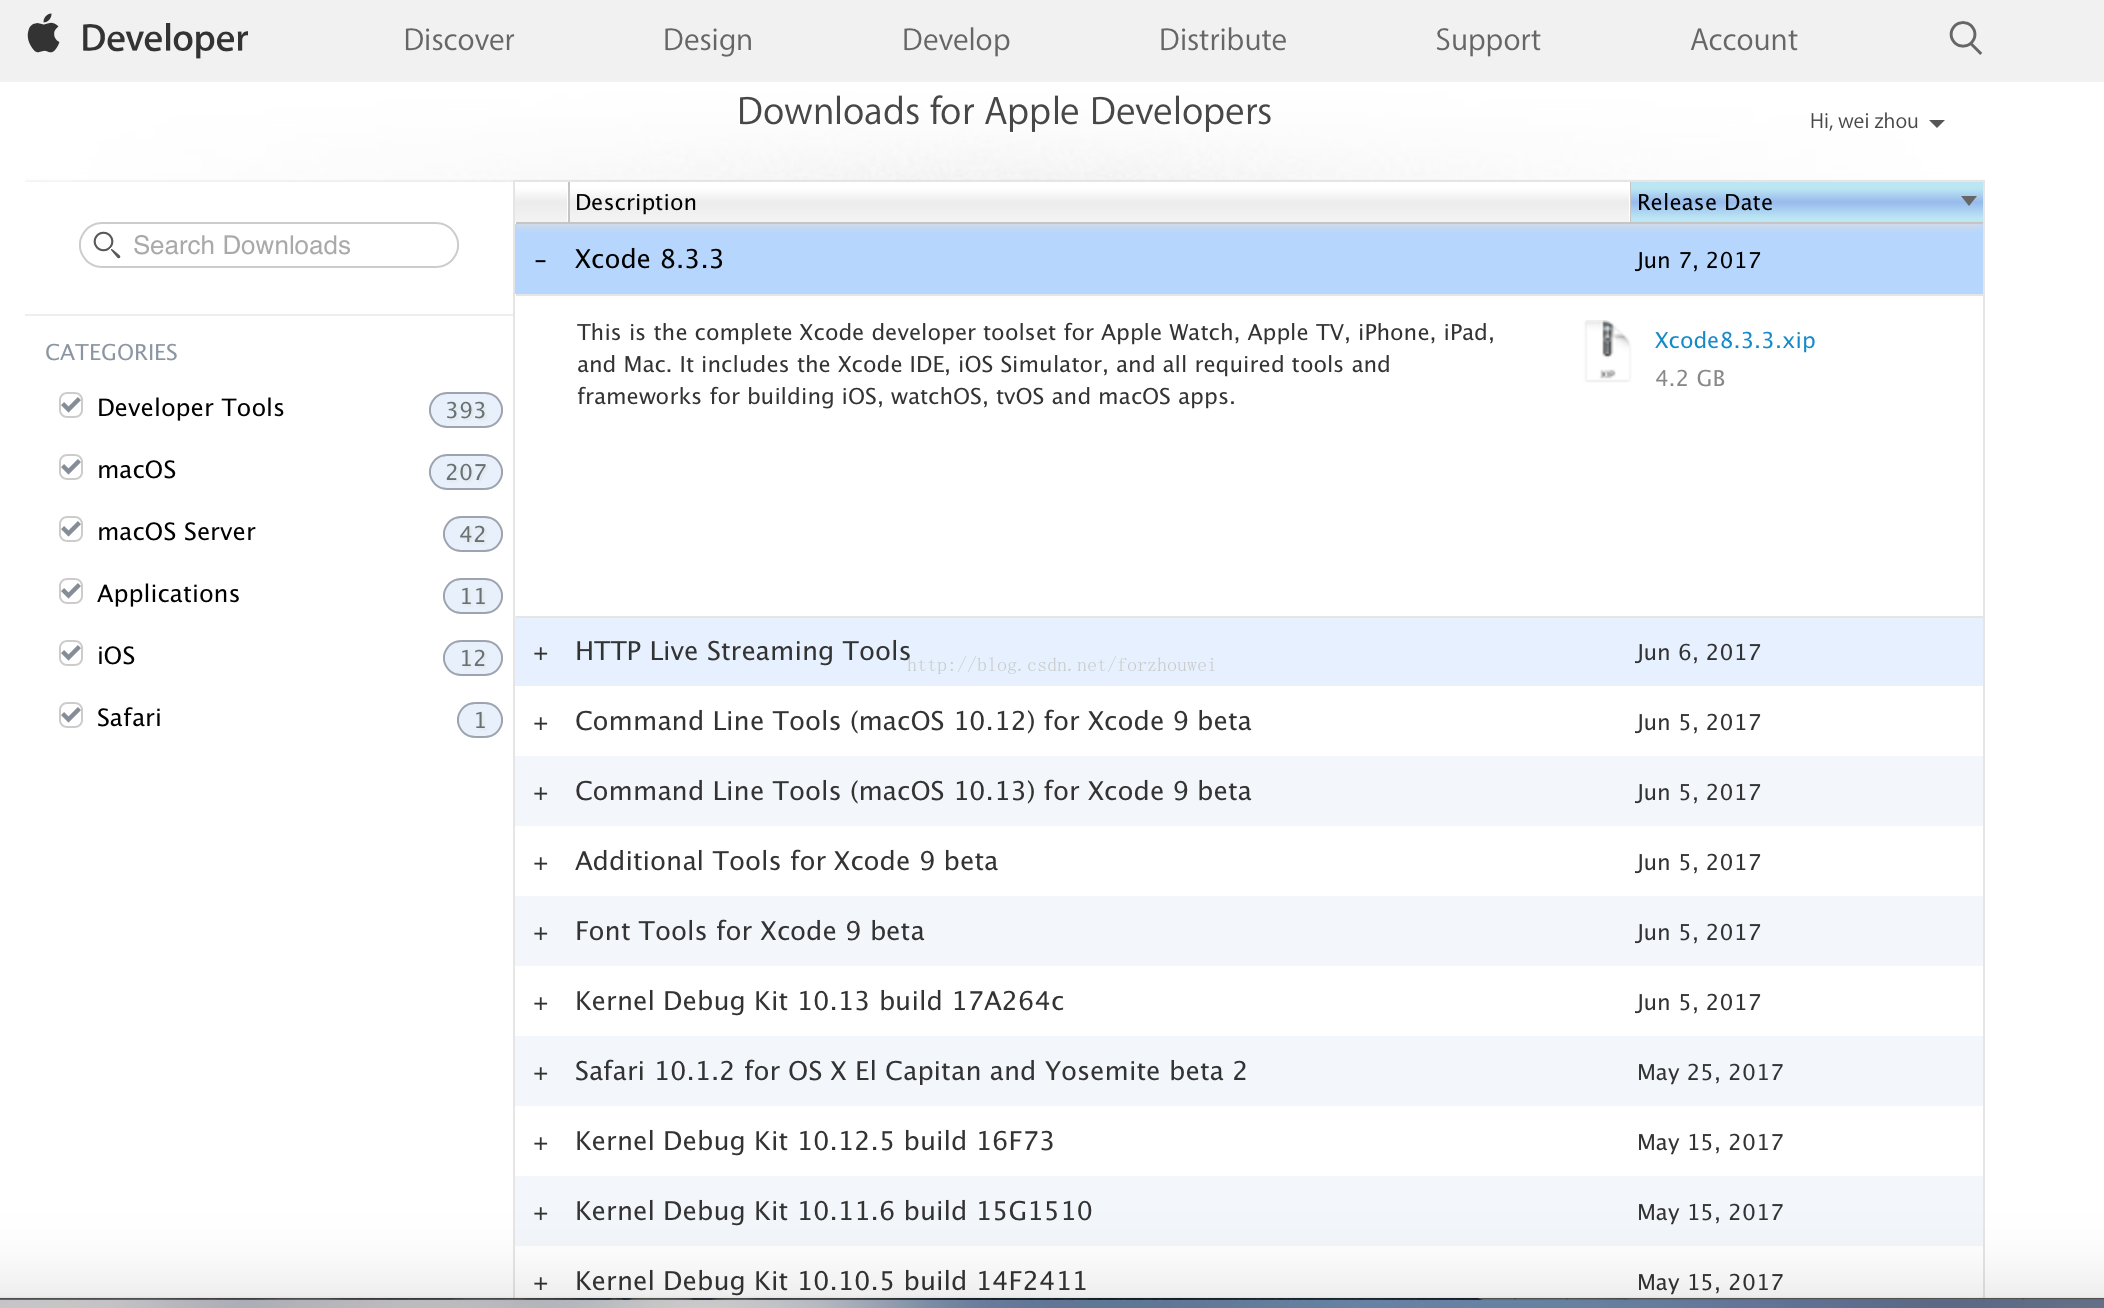Open the Discover menu
The image size is (2104, 1308).
coord(459,39)
